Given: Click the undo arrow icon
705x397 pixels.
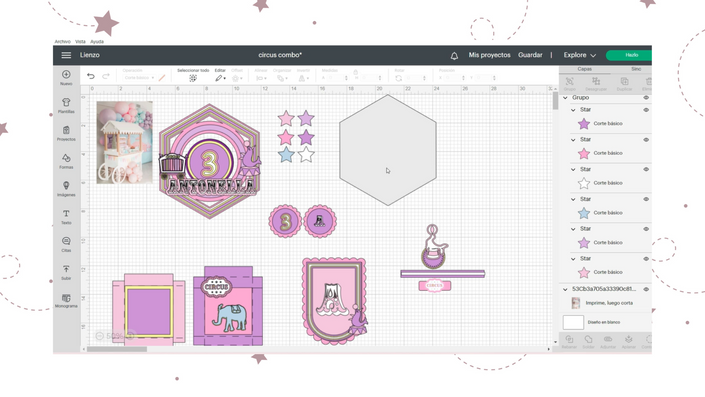Looking at the screenshot, I should coord(91,76).
